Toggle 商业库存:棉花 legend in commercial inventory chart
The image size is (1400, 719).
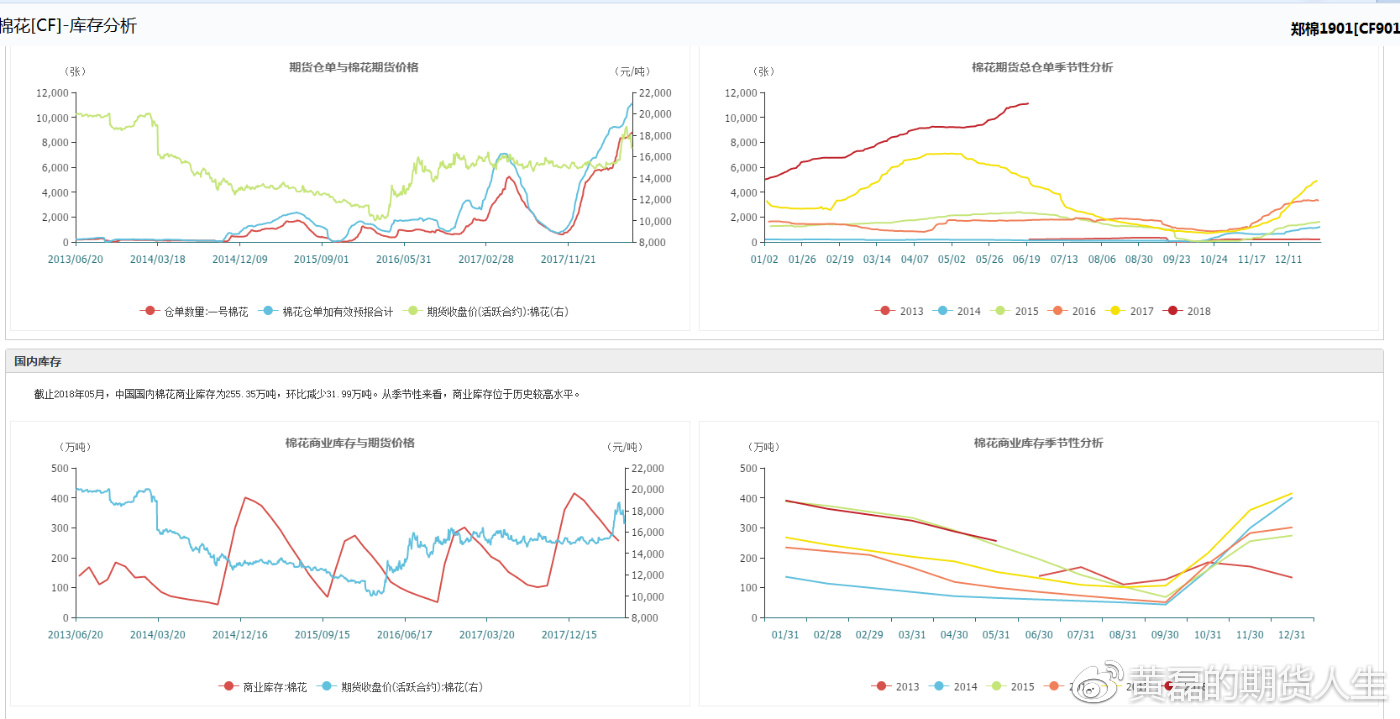pyautogui.click(x=263, y=687)
